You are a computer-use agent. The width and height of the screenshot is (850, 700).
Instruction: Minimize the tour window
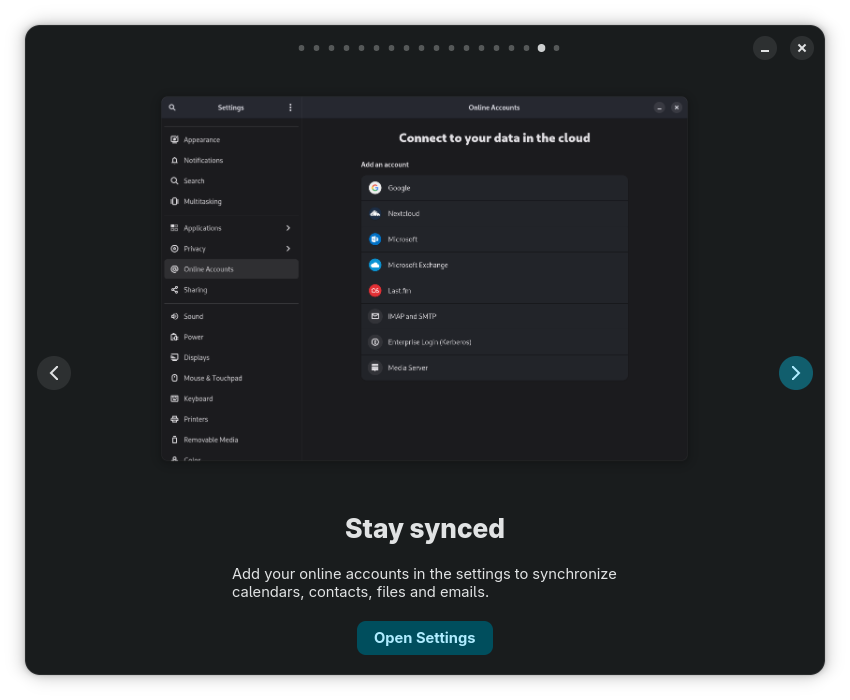[x=765, y=48]
